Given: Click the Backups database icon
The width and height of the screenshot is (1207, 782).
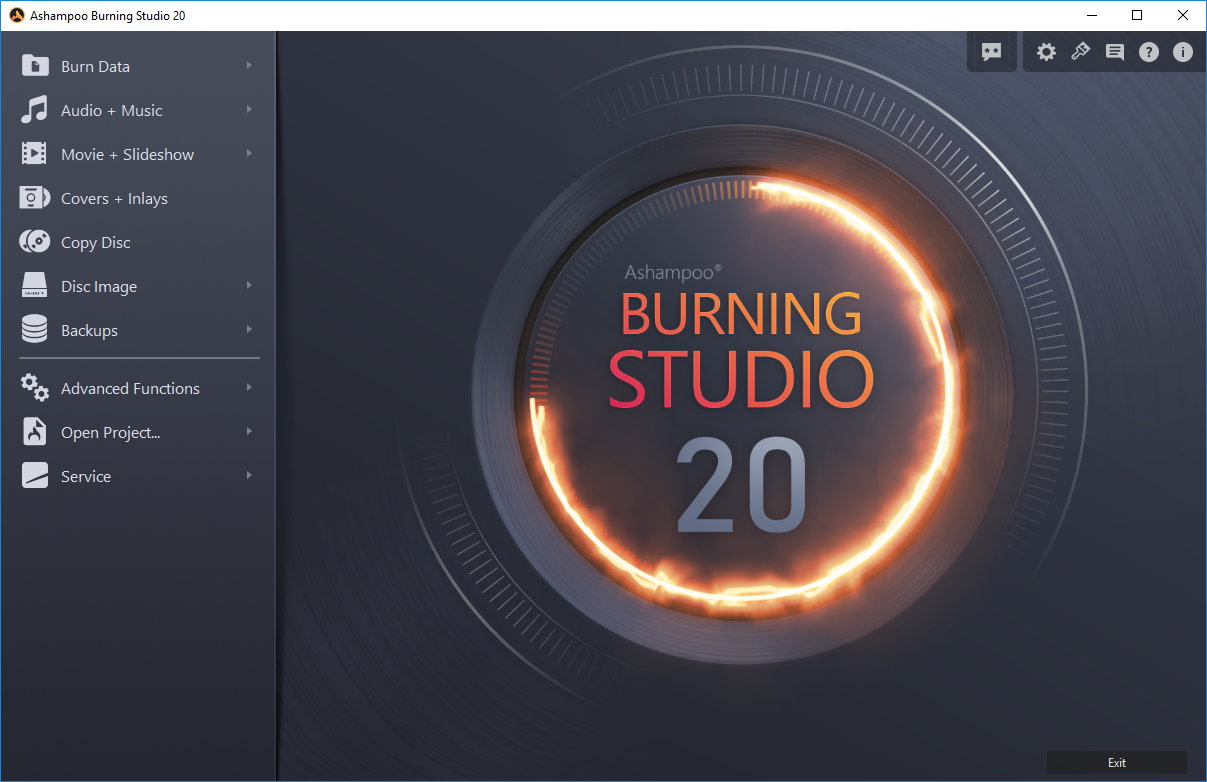Looking at the screenshot, I should (x=35, y=330).
